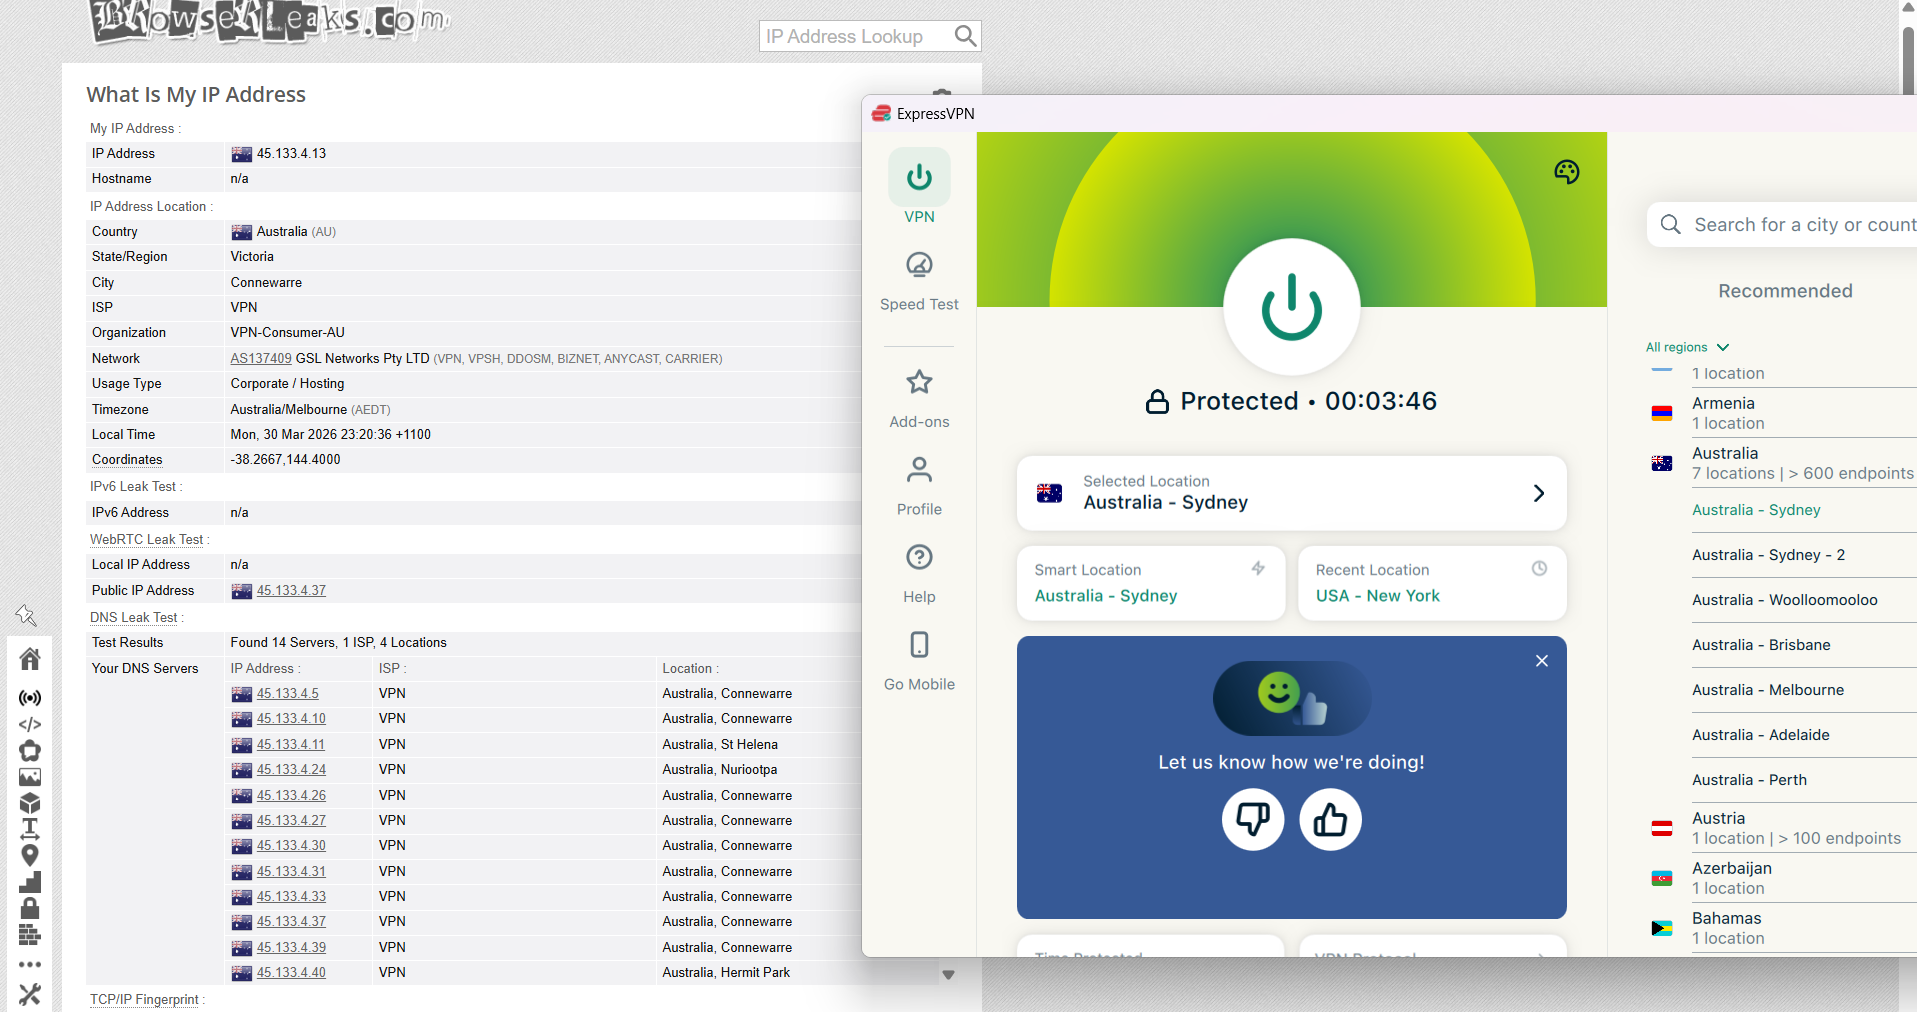Open your ExpressVPN Profile
This screenshot has width=1917, height=1012.
(918, 484)
